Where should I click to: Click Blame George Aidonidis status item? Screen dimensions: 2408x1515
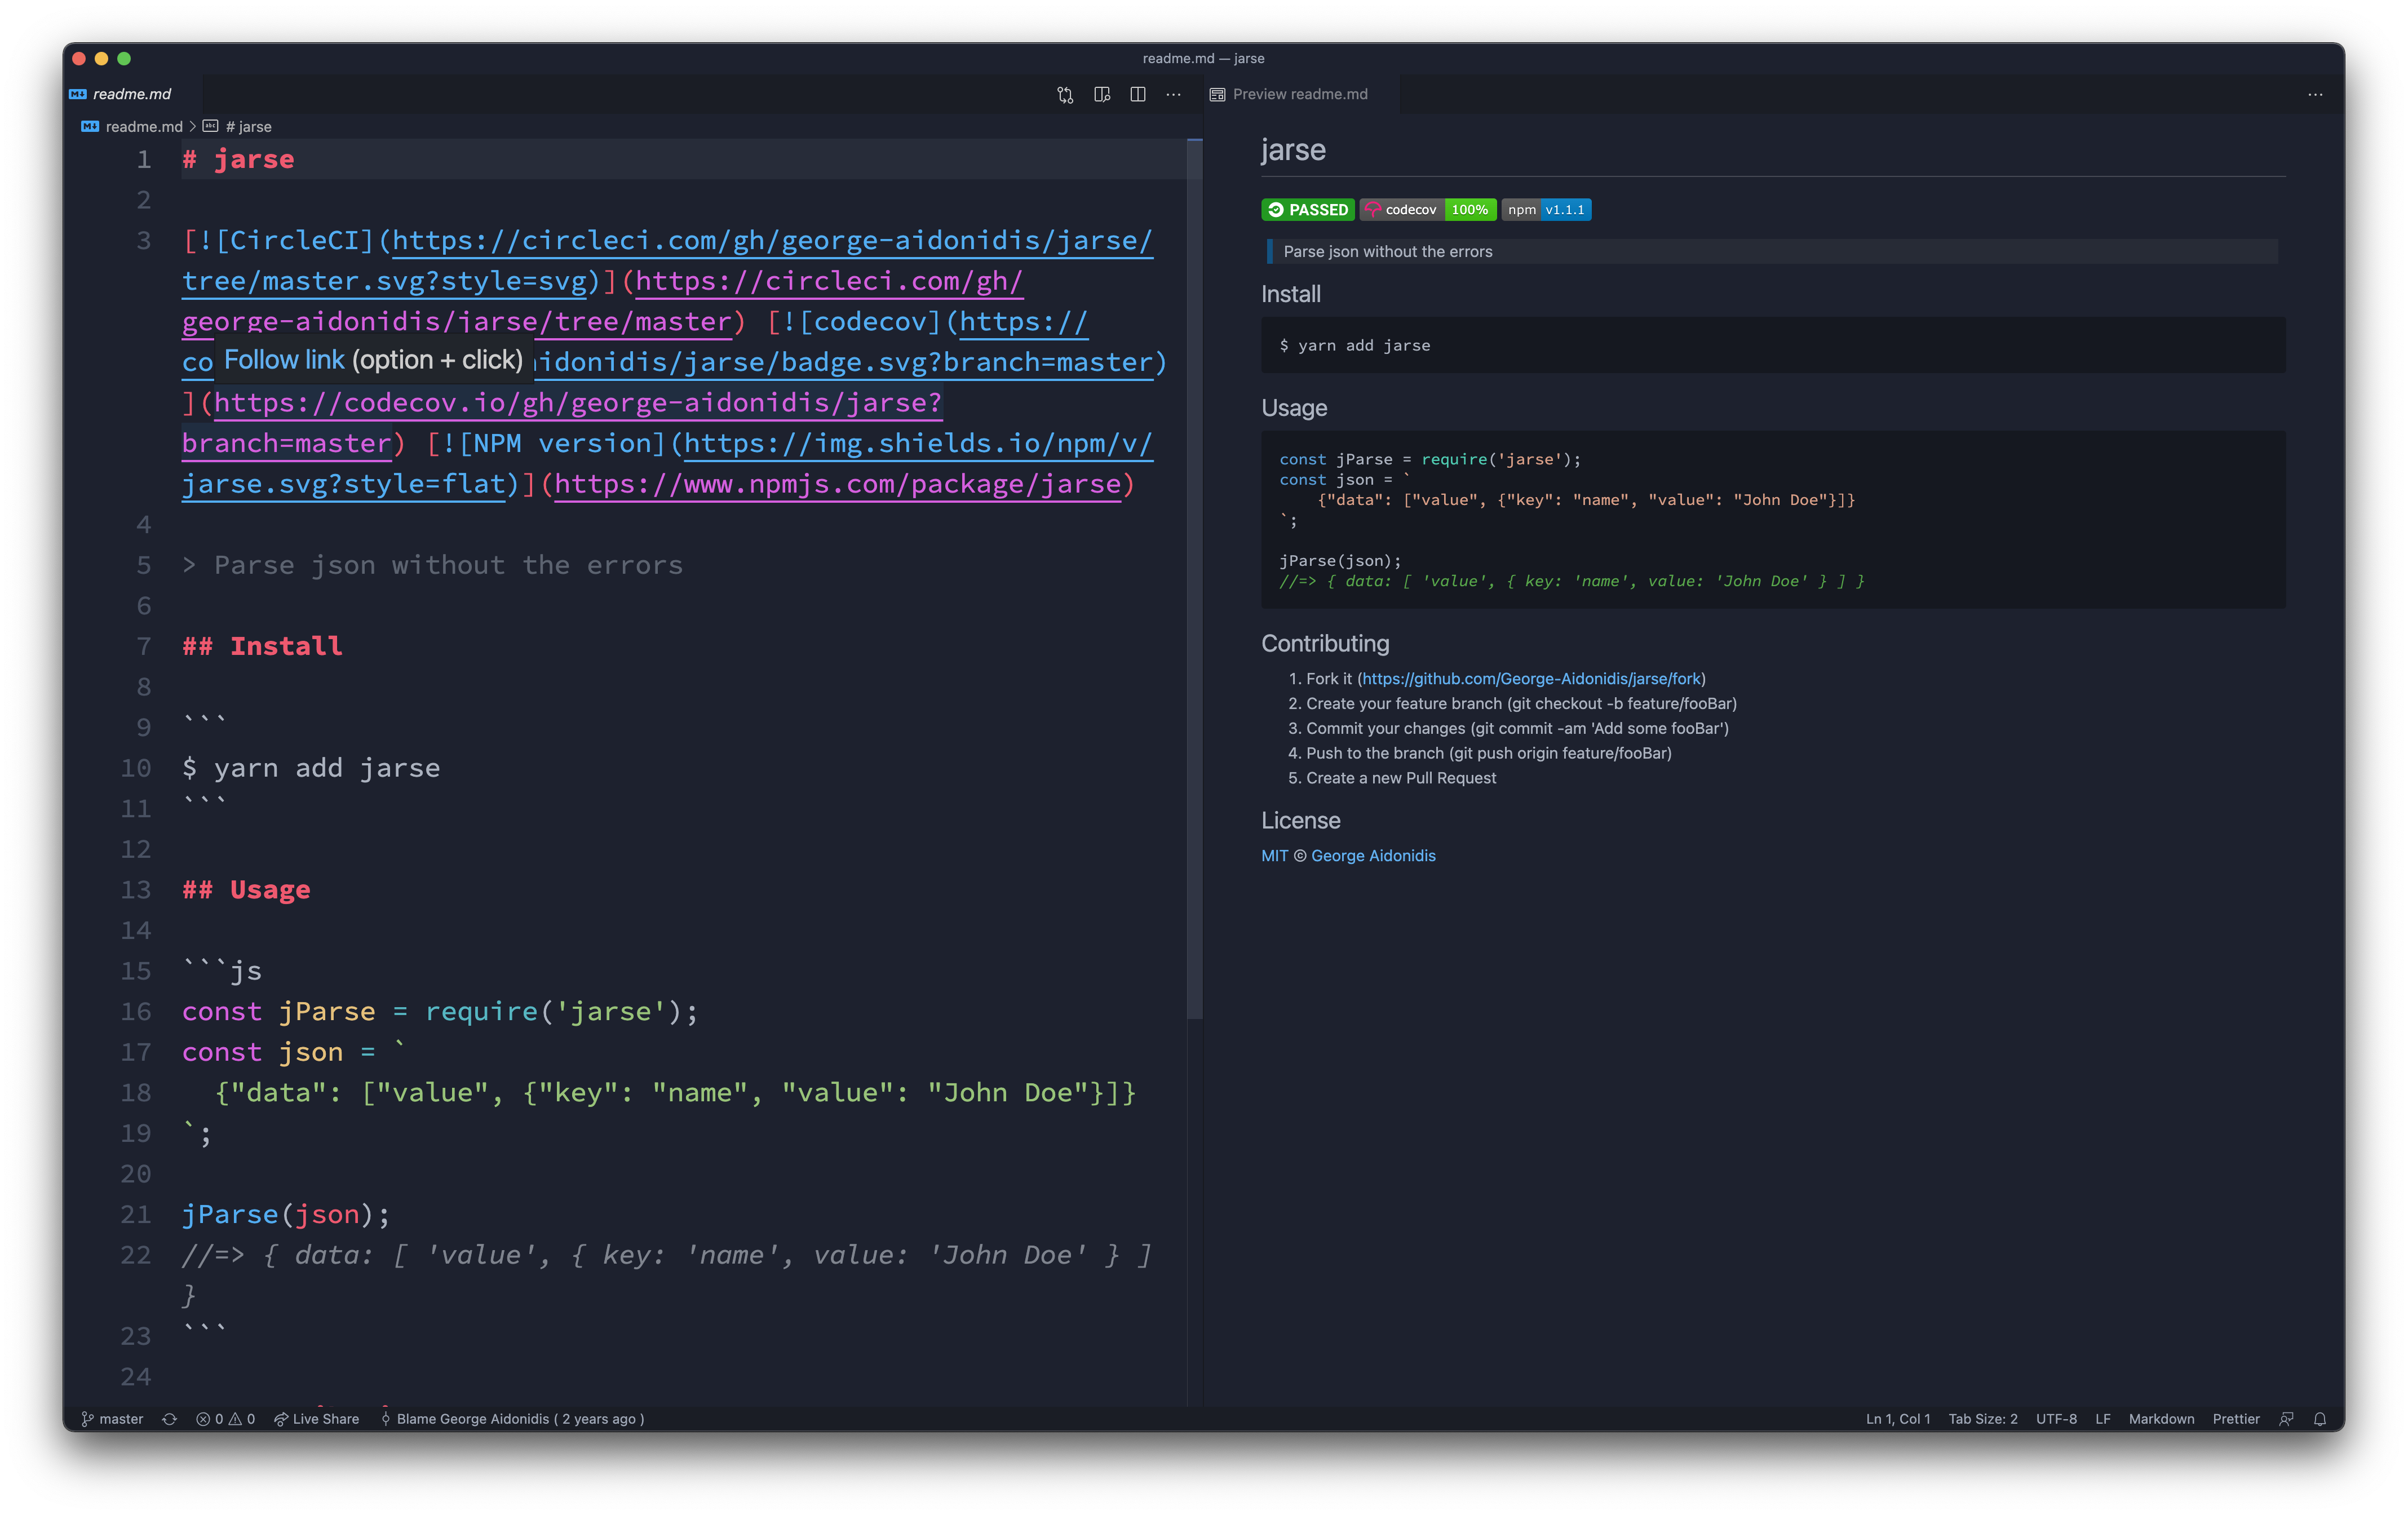[x=512, y=1418]
